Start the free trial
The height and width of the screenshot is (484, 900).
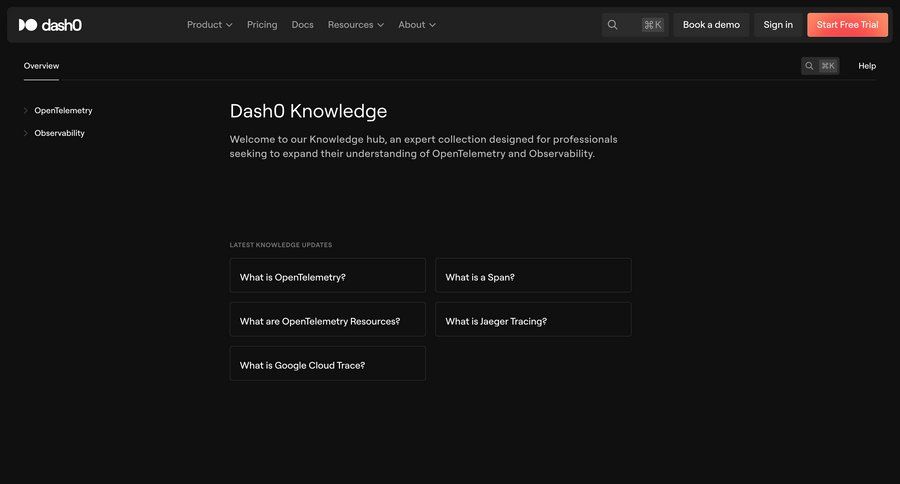tap(847, 25)
